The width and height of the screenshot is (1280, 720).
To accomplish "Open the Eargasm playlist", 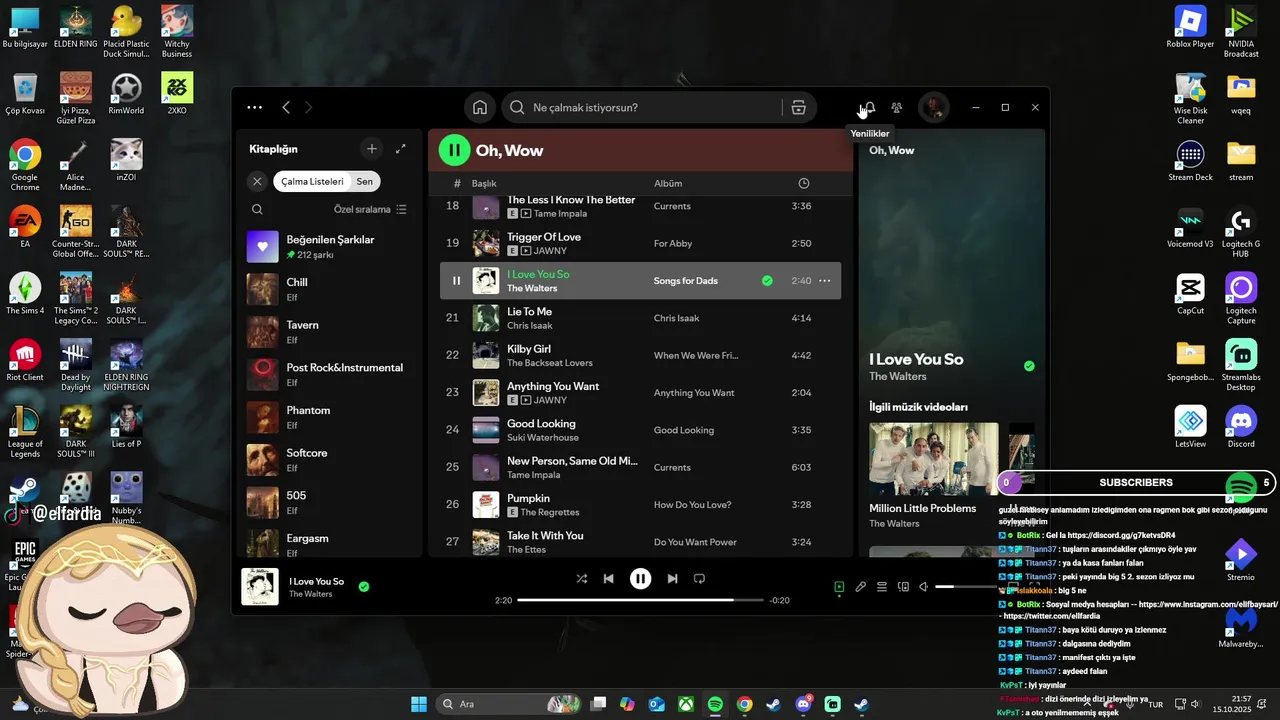I will (x=330, y=544).
